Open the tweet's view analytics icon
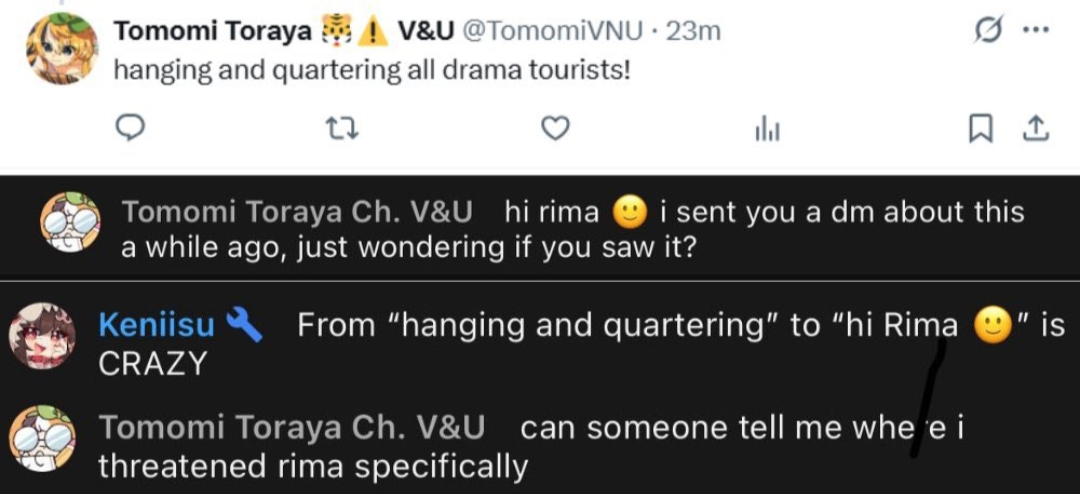Viewport: 1080px width, 494px height. point(766,129)
